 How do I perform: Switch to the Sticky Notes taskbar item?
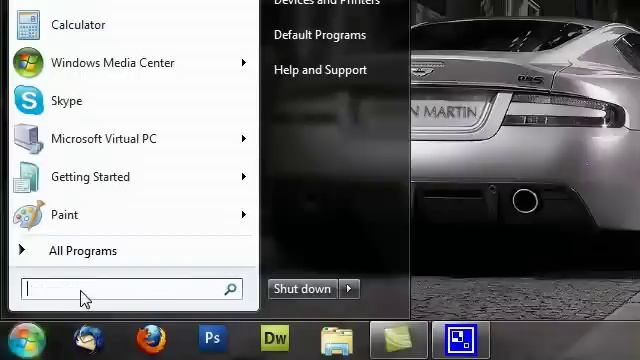tap(399, 340)
